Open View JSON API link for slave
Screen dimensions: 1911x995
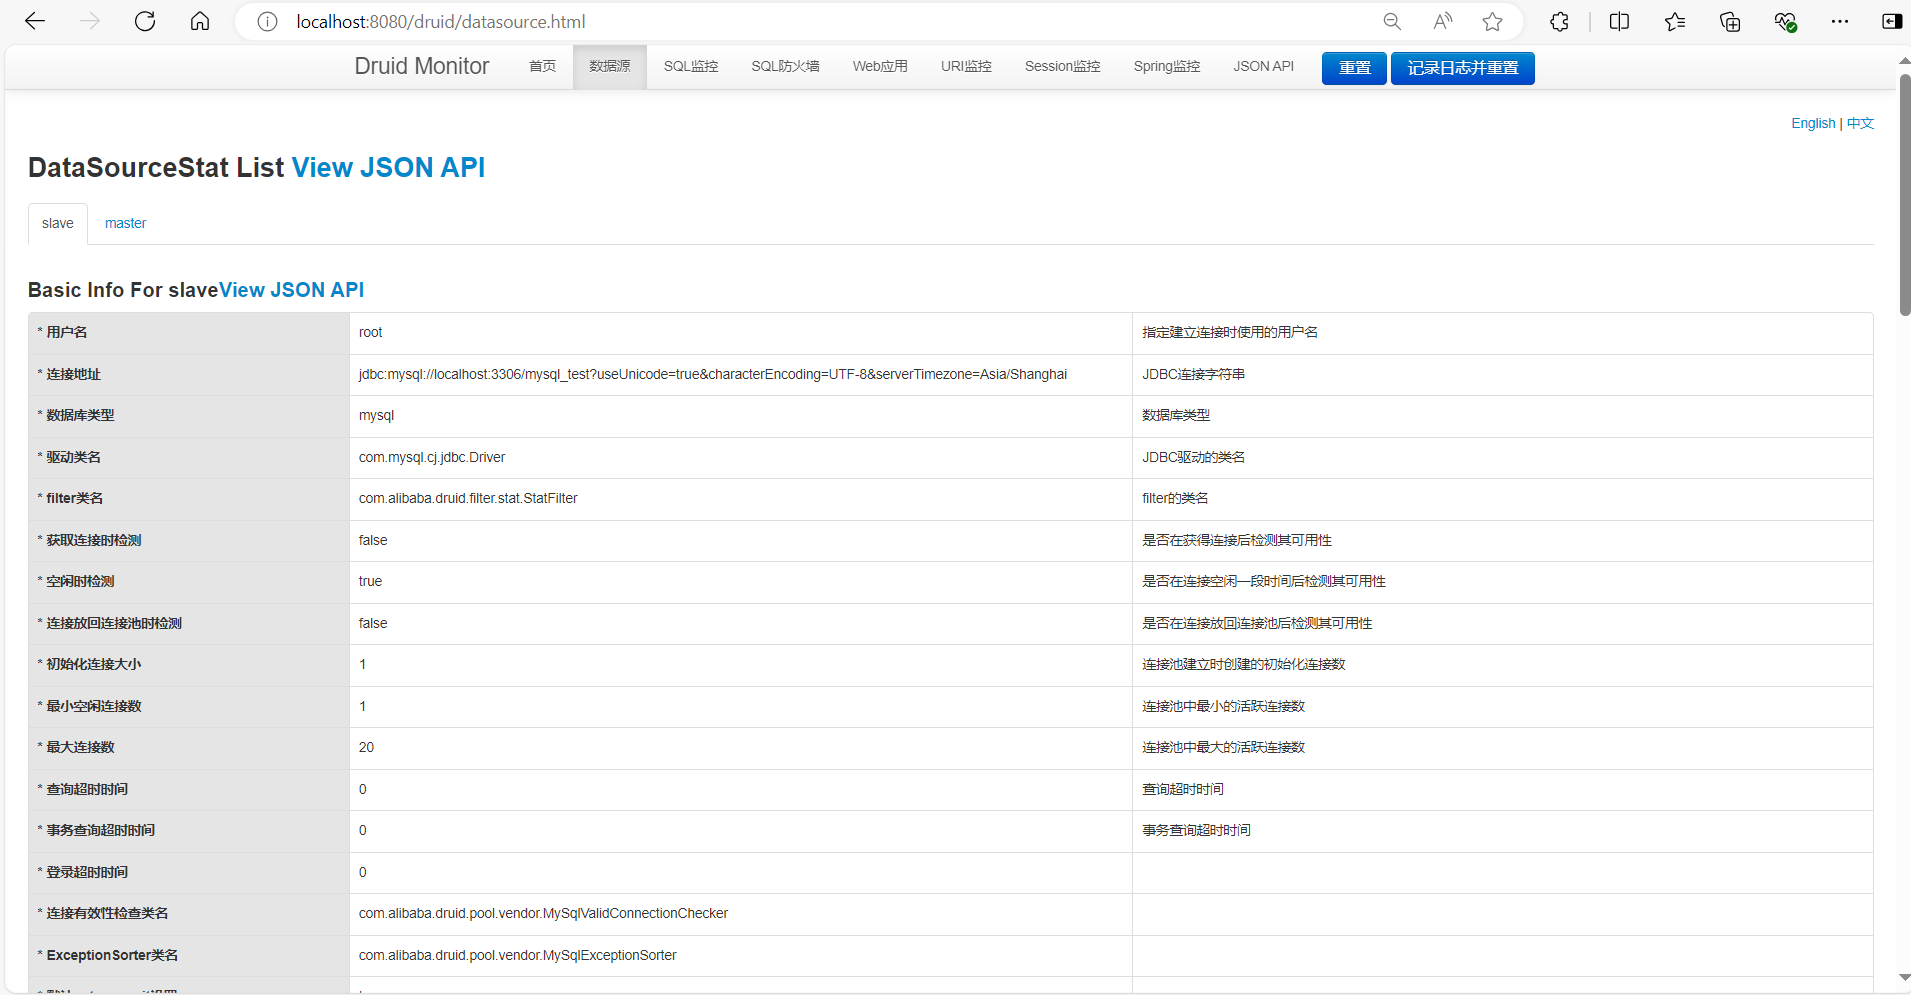(291, 290)
